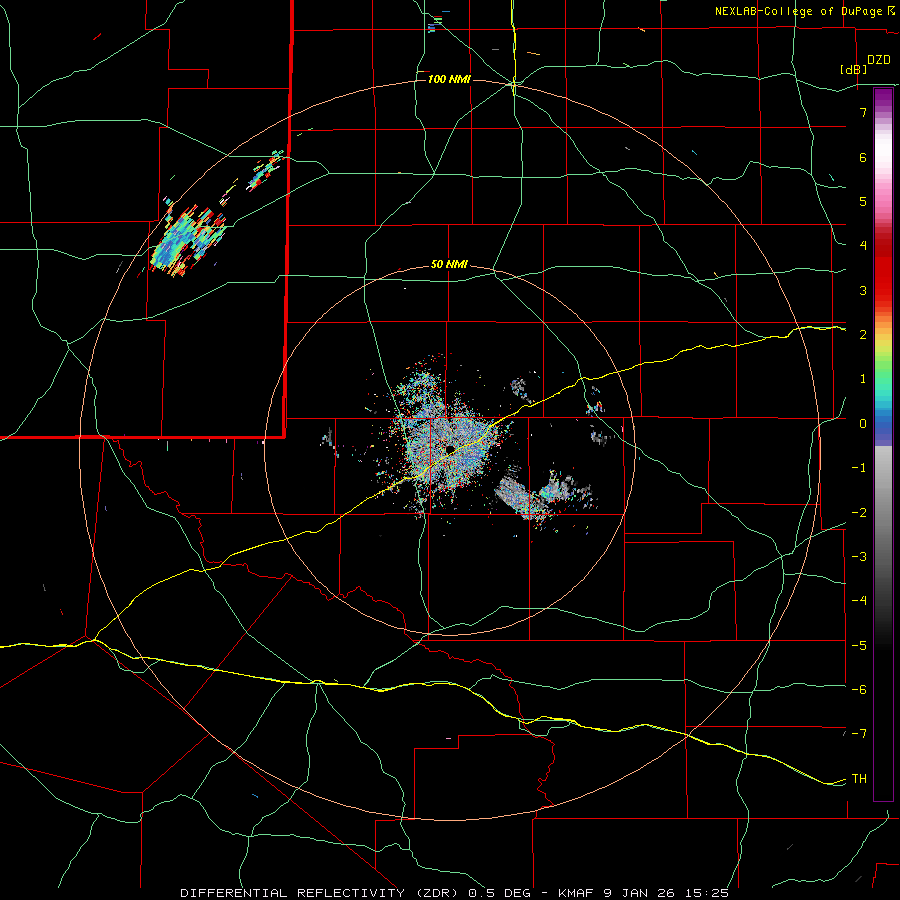Click the Differential Reflectivity caption at the bottom
This screenshot has width=900, height=900.
pyautogui.click(x=454, y=893)
